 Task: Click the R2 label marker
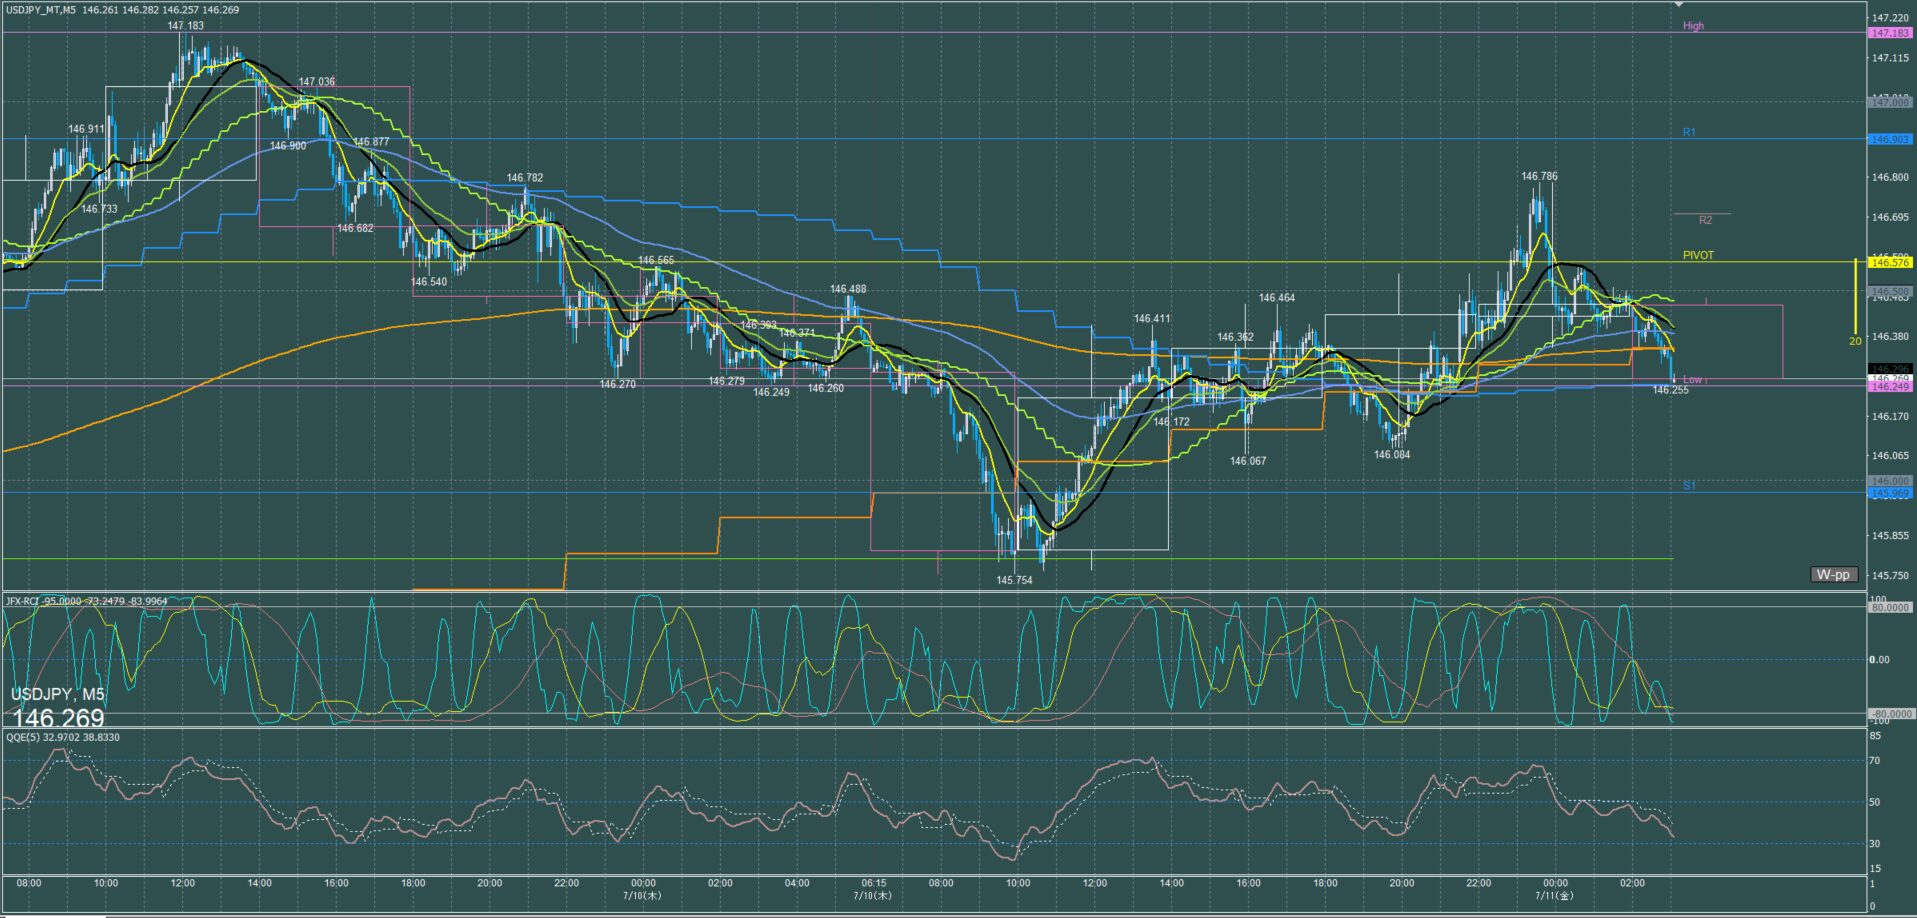pyautogui.click(x=1705, y=220)
